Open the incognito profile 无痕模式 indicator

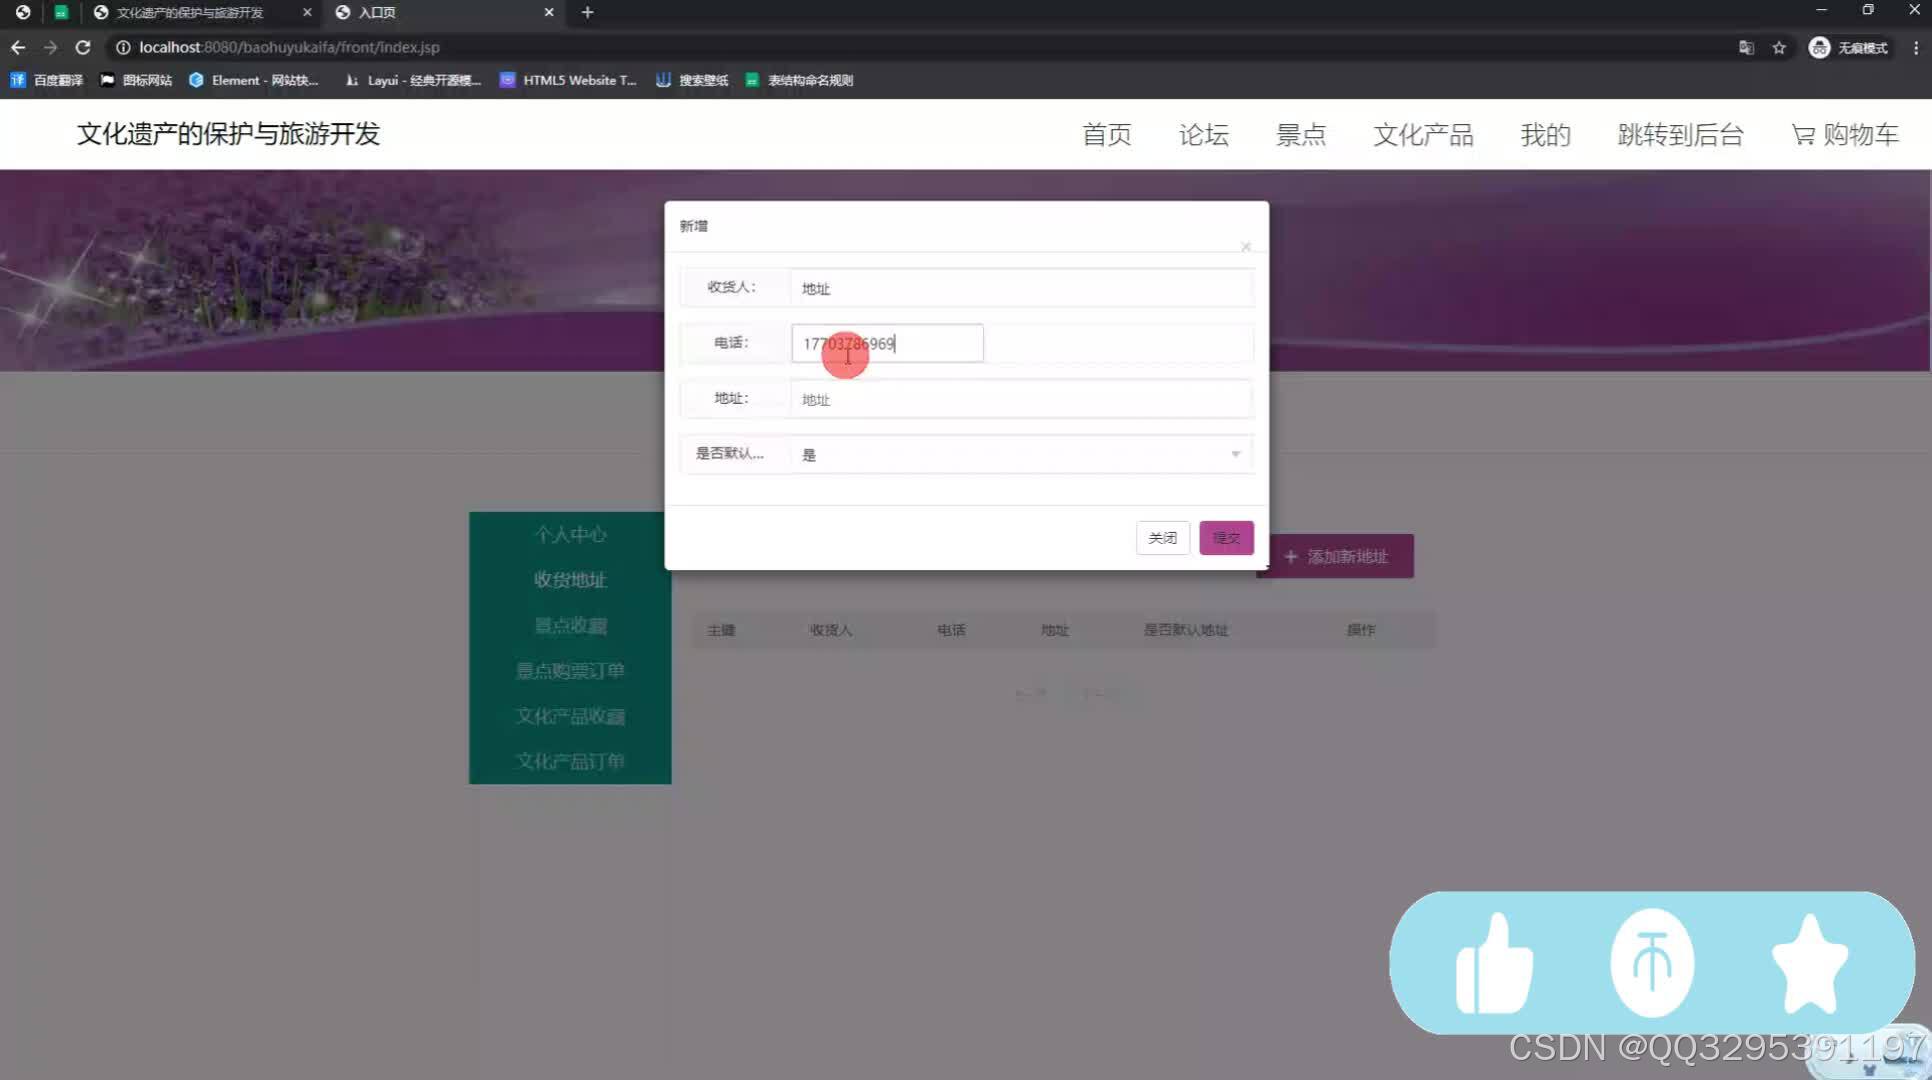[1848, 47]
